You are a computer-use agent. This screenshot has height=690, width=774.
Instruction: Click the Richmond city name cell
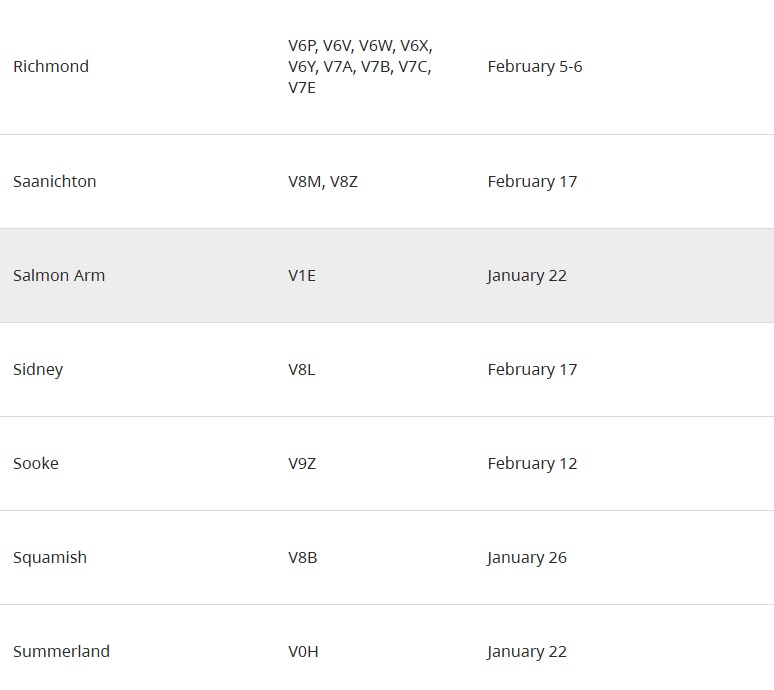click(51, 67)
